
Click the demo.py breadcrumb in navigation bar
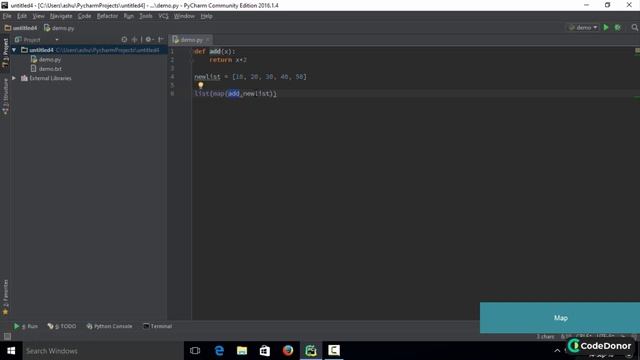point(59,28)
